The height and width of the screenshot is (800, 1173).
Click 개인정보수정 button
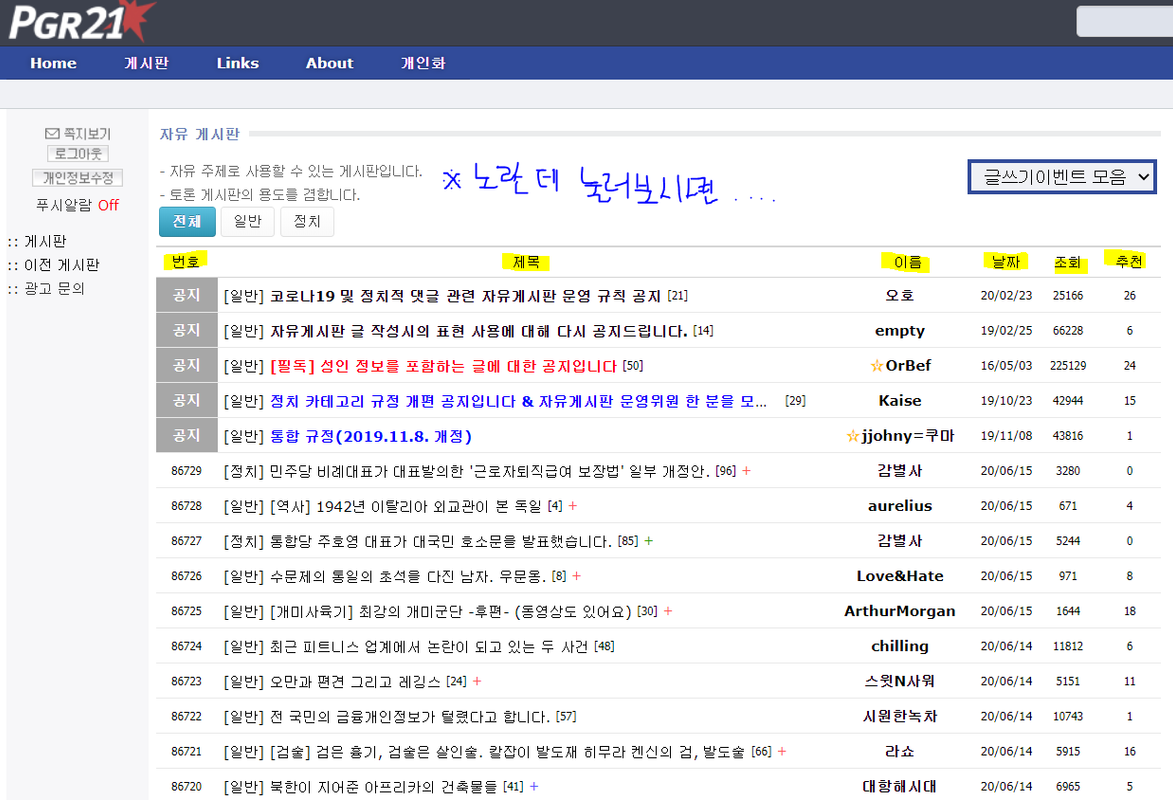coord(78,178)
